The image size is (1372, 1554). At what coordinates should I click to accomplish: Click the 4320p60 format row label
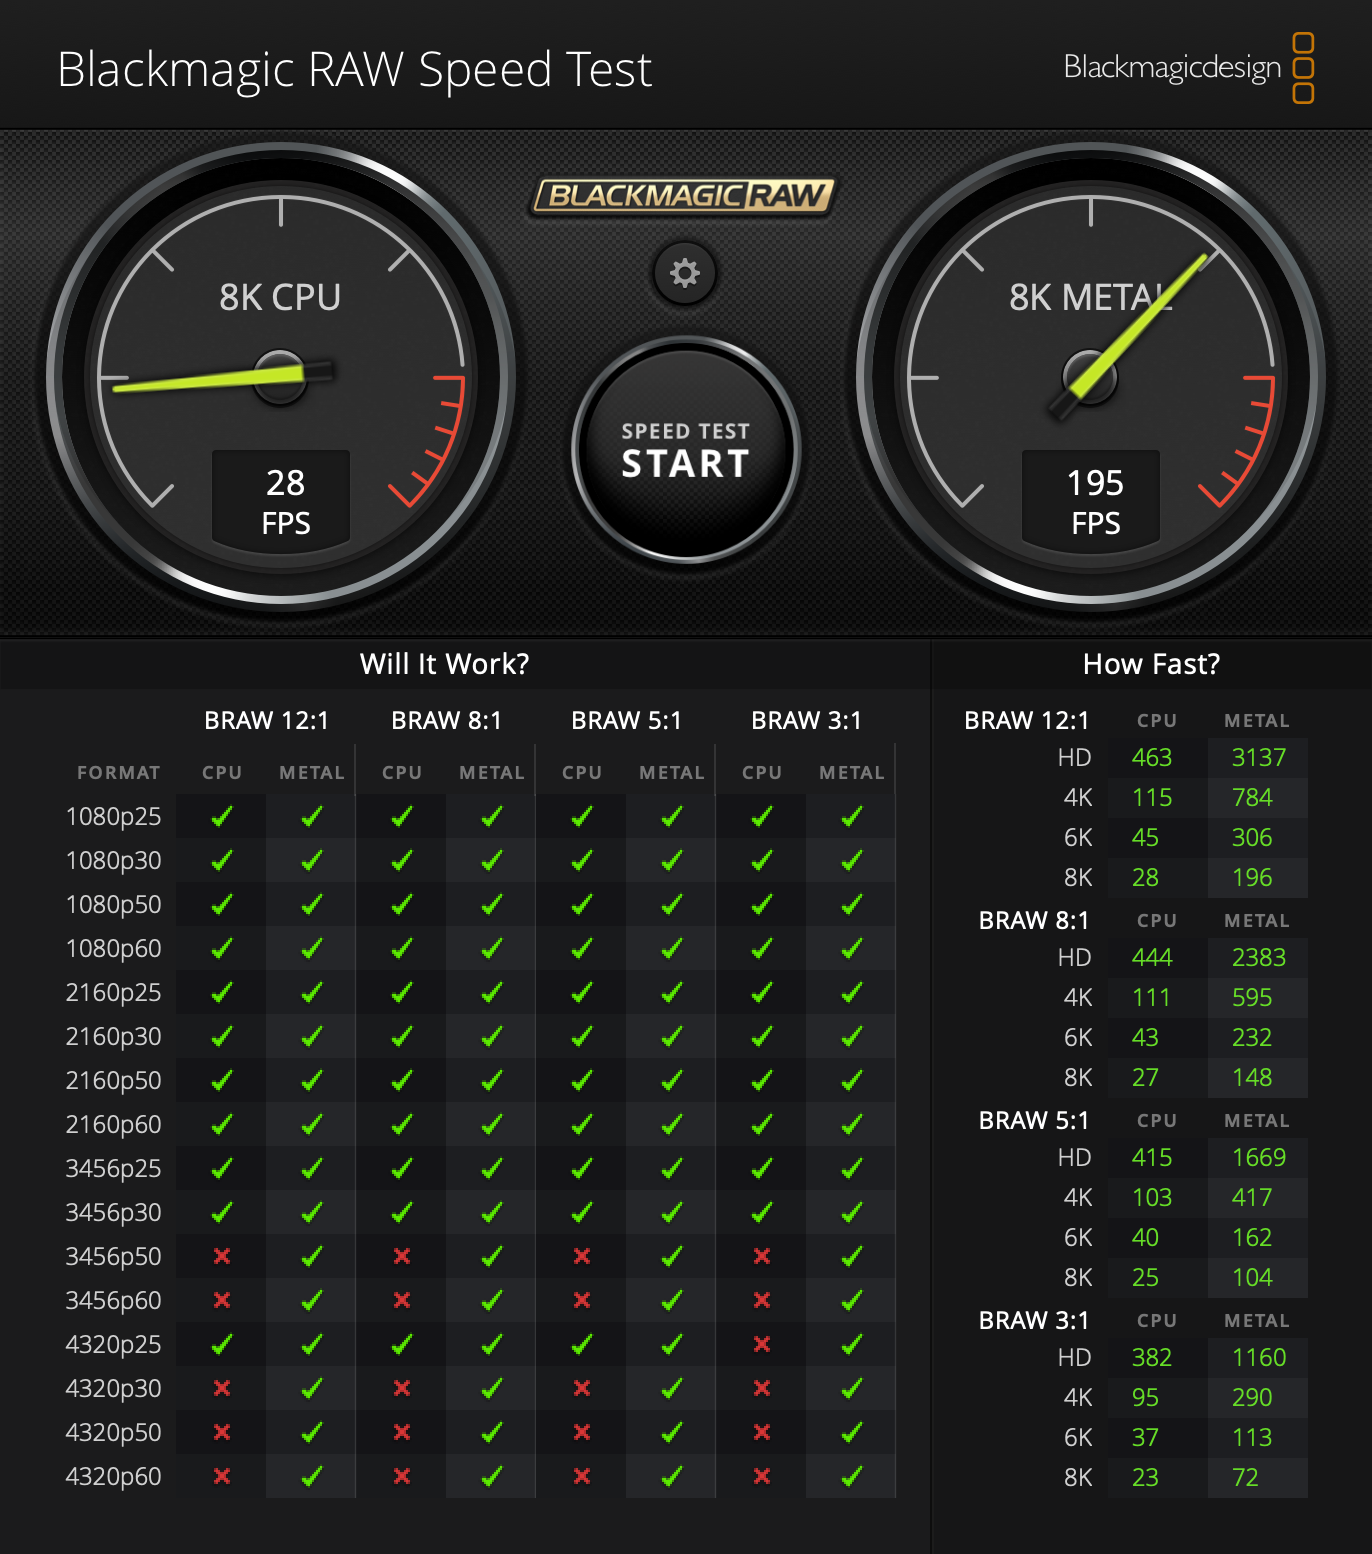113,1477
